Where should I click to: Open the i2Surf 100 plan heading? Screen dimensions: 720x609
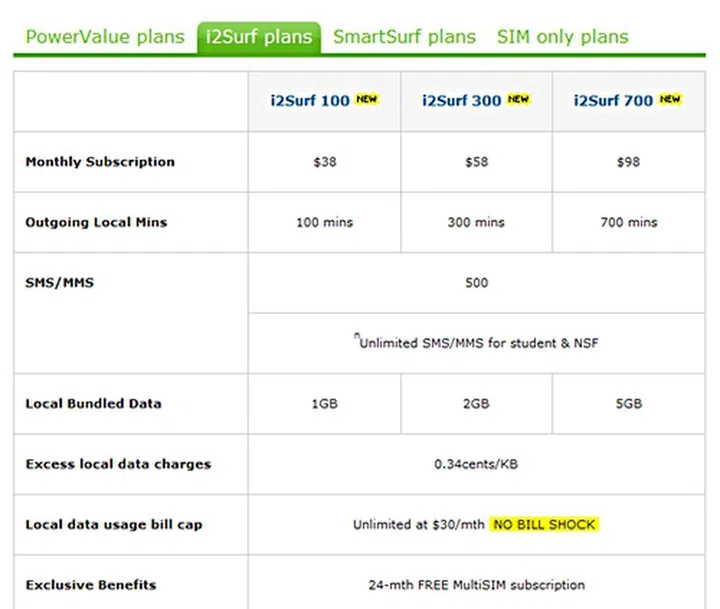[310, 101]
